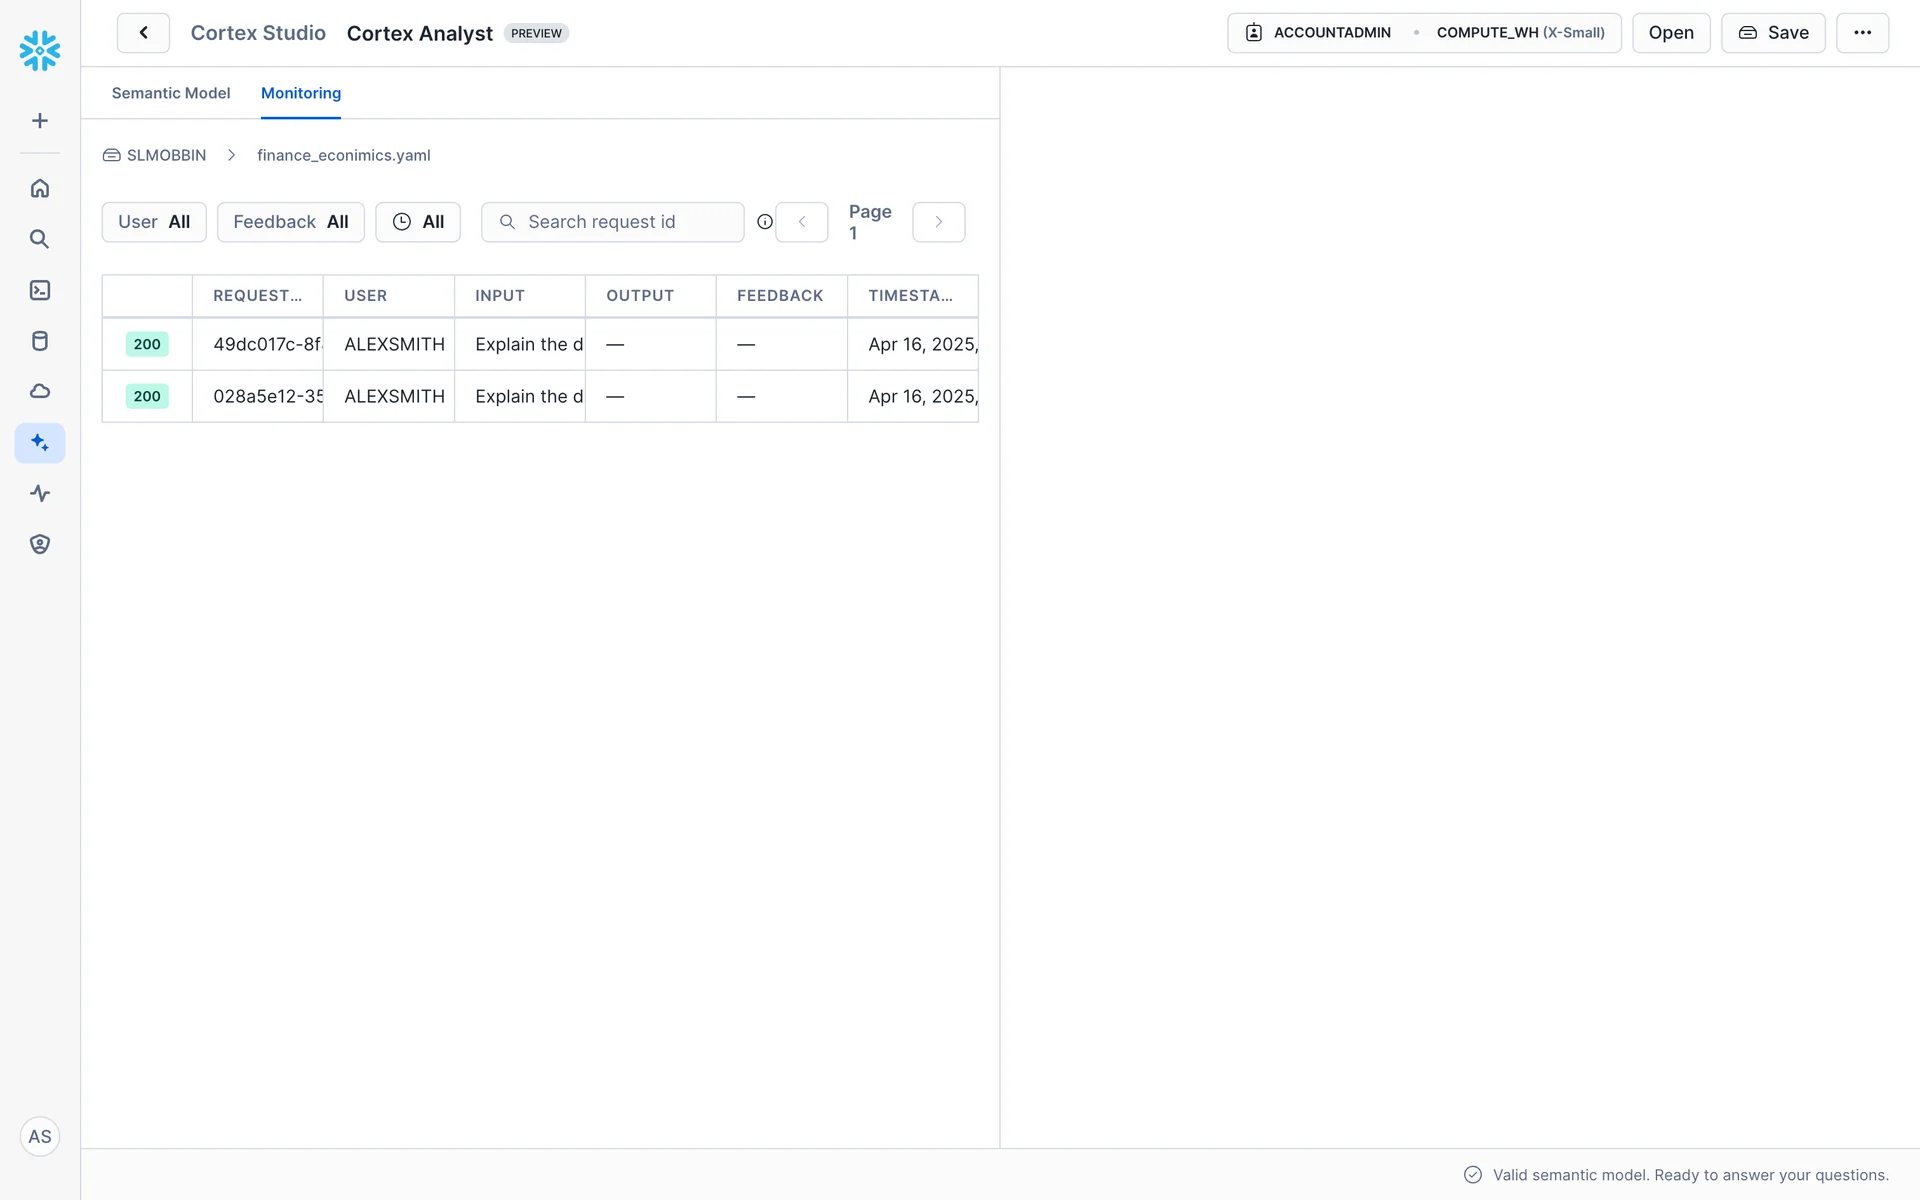The height and width of the screenshot is (1200, 1920).
Task: Open the Feedback All filter dropdown
Action: (290, 222)
